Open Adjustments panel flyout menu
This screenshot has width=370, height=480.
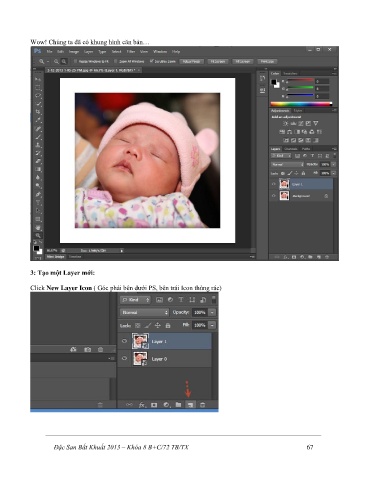coord(334,110)
